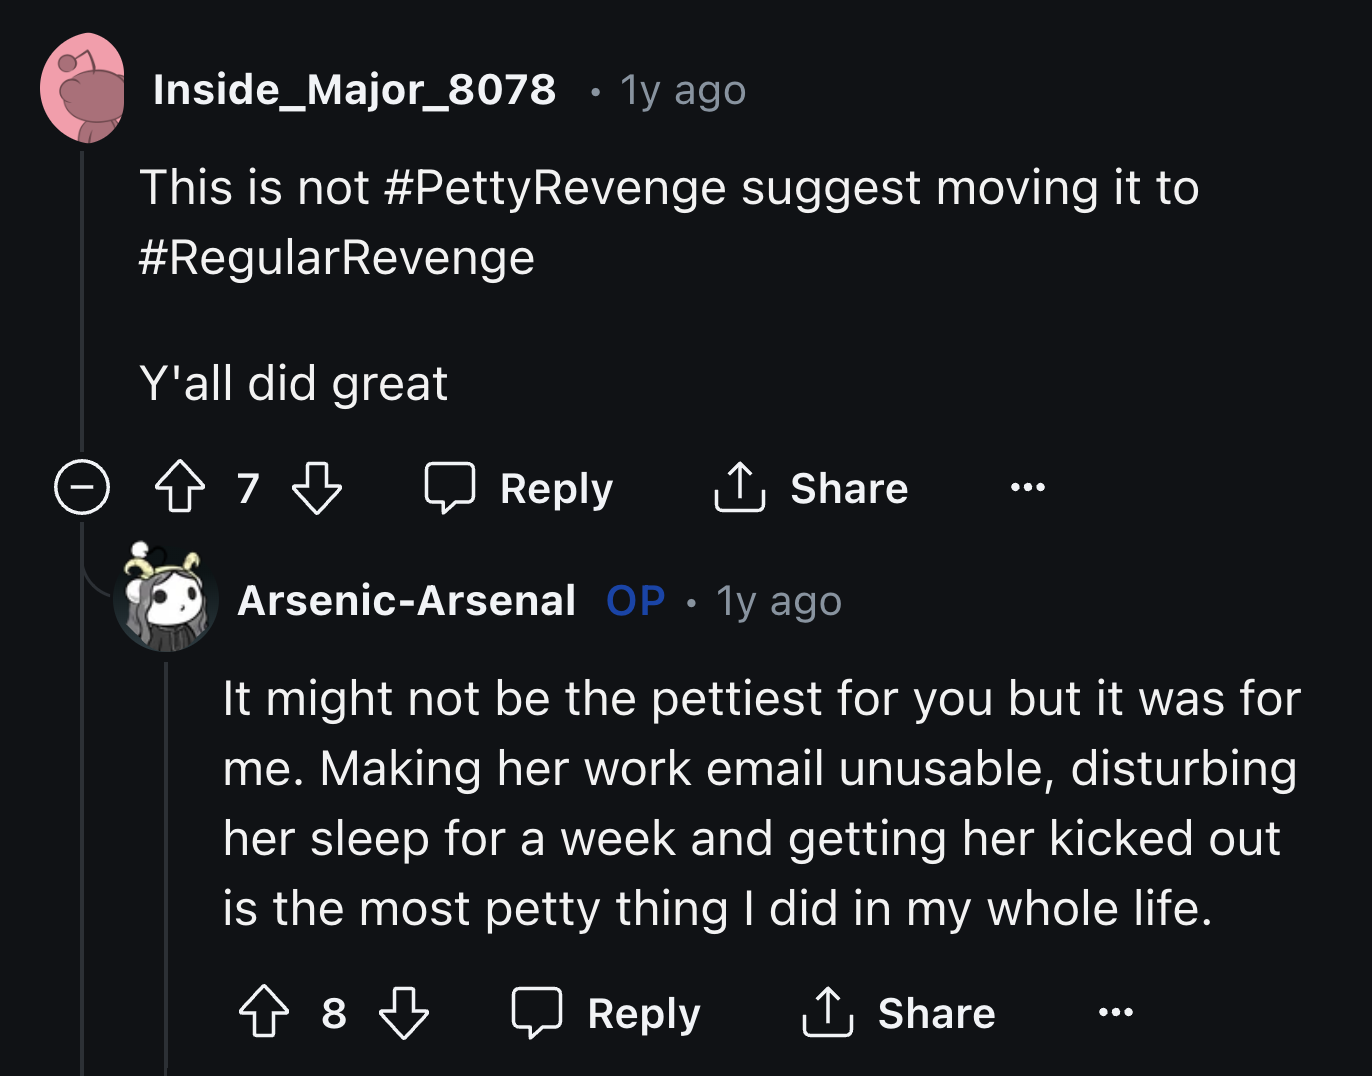Upvote Inside_Major_8078's comment
Image resolution: width=1372 pixels, height=1076 pixels.
point(178,488)
